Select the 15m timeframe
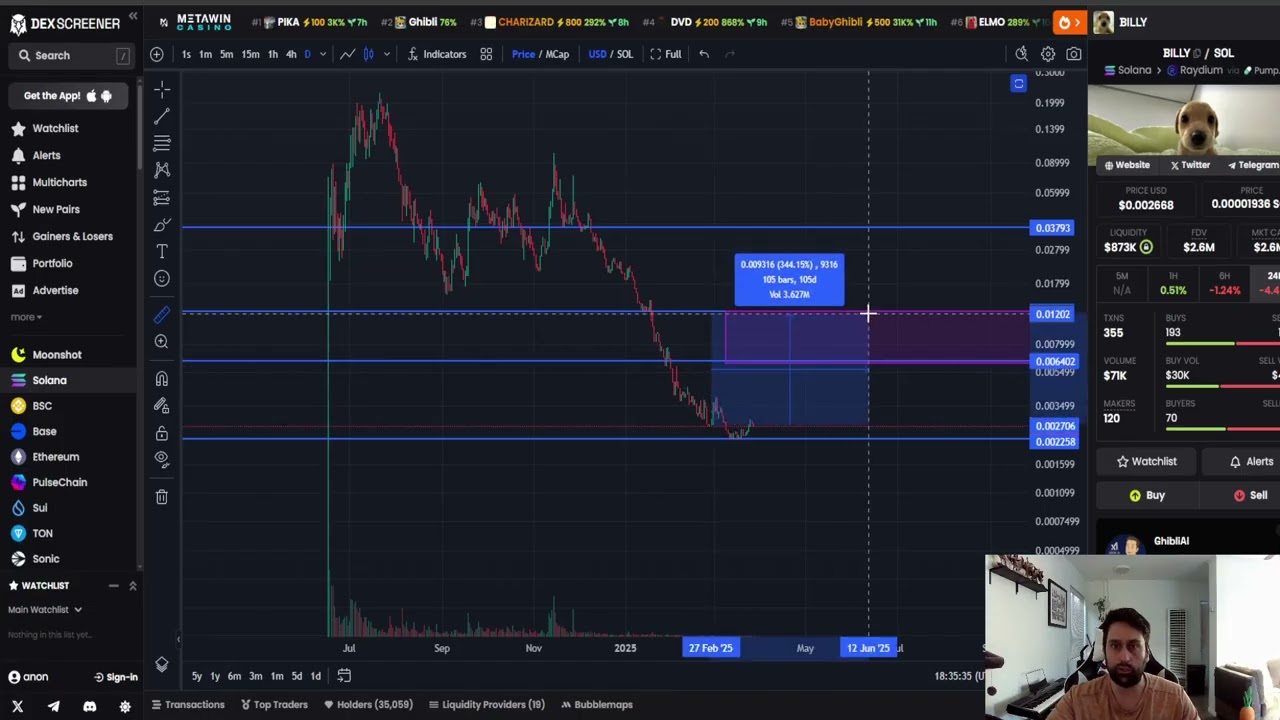 tap(250, 54)
